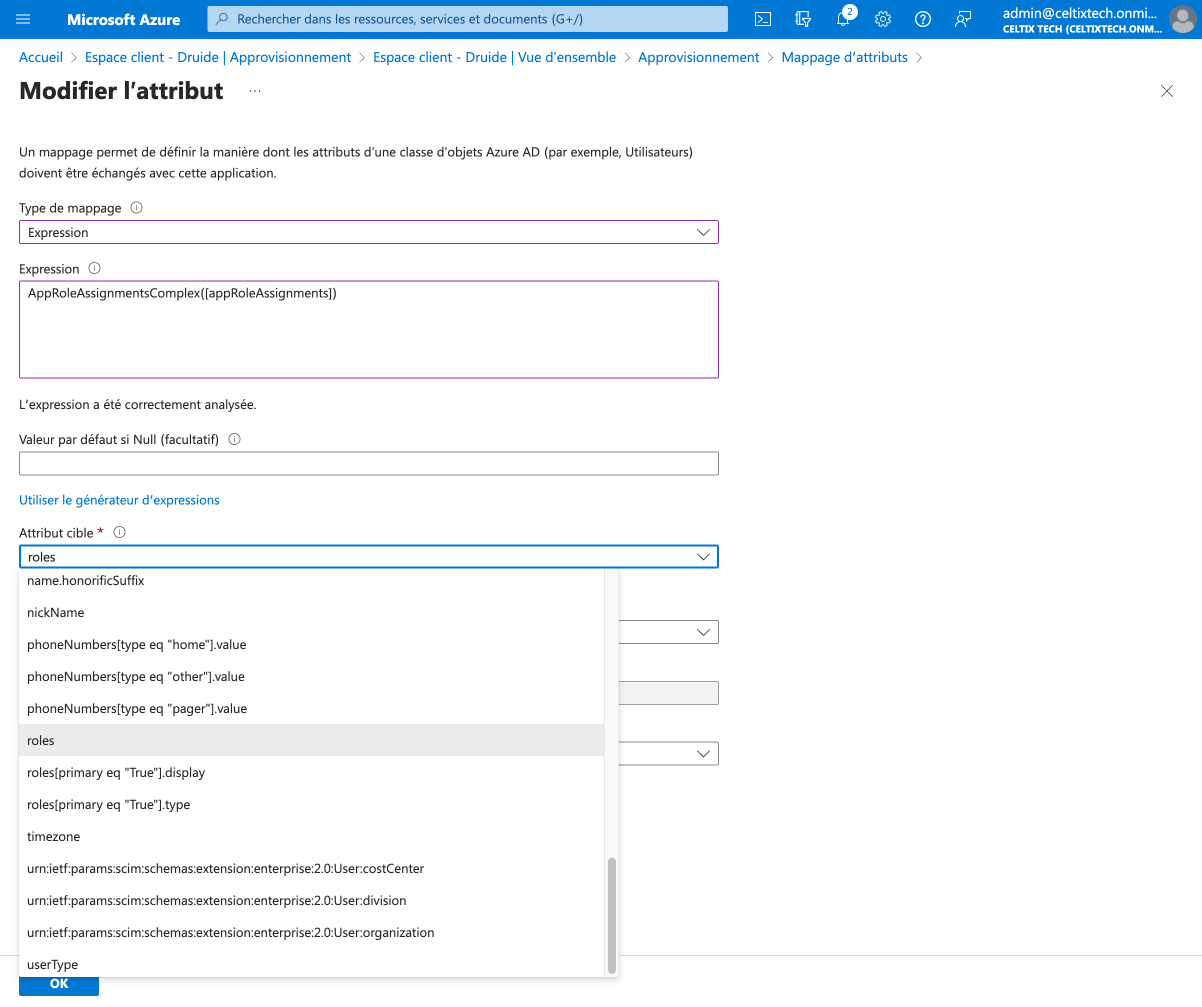Click the disabled grey field beside the list
Viewport: 1202px width, 1007px height.
[x=669, y=693]
